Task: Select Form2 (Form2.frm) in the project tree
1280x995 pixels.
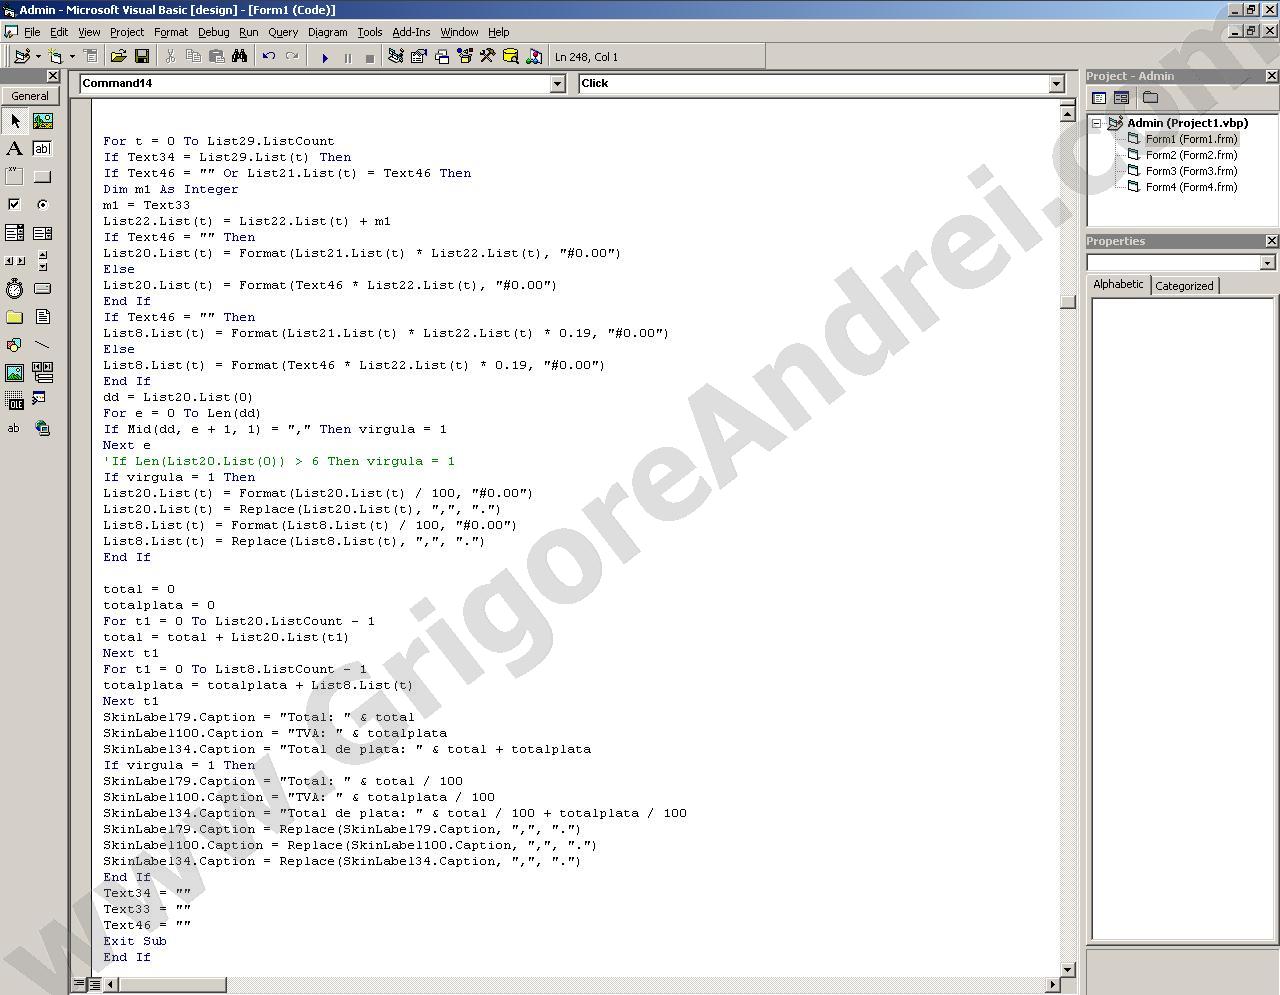Action: tap(1191, 155)
